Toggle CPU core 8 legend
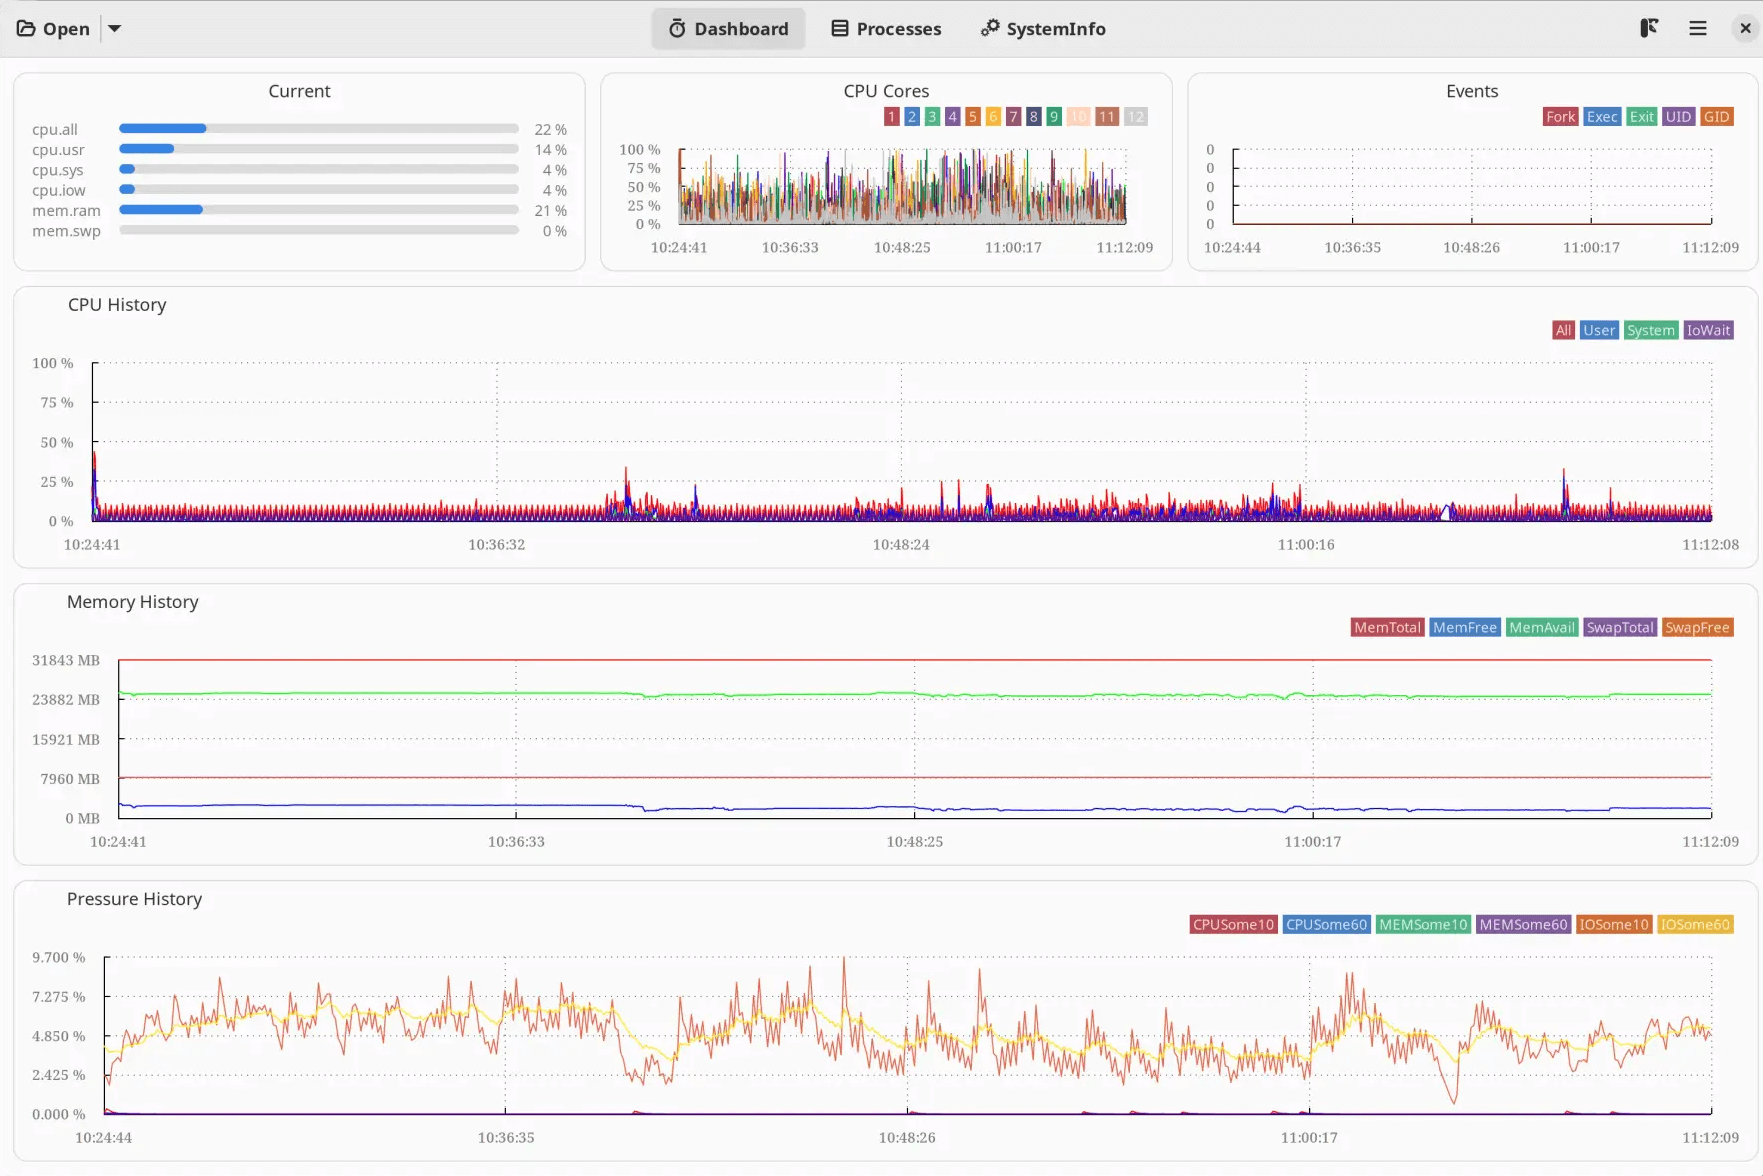 [1034, 117]
